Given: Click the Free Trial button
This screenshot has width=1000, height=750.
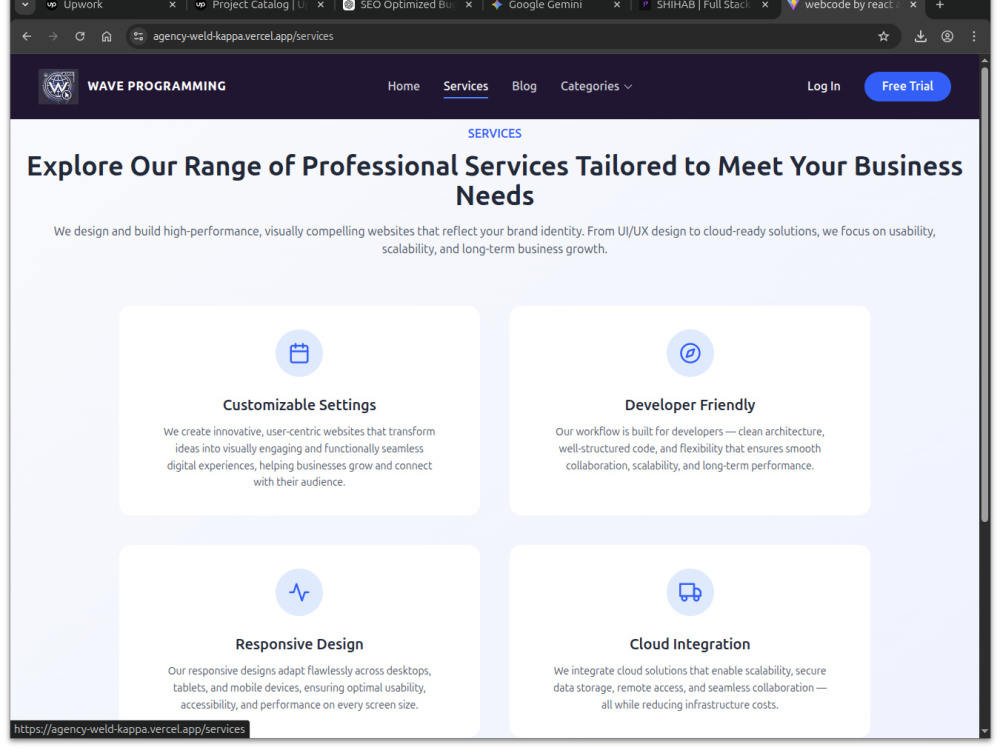Looking at the screenshot, I should pyautogui.click(x=908, y=86).
